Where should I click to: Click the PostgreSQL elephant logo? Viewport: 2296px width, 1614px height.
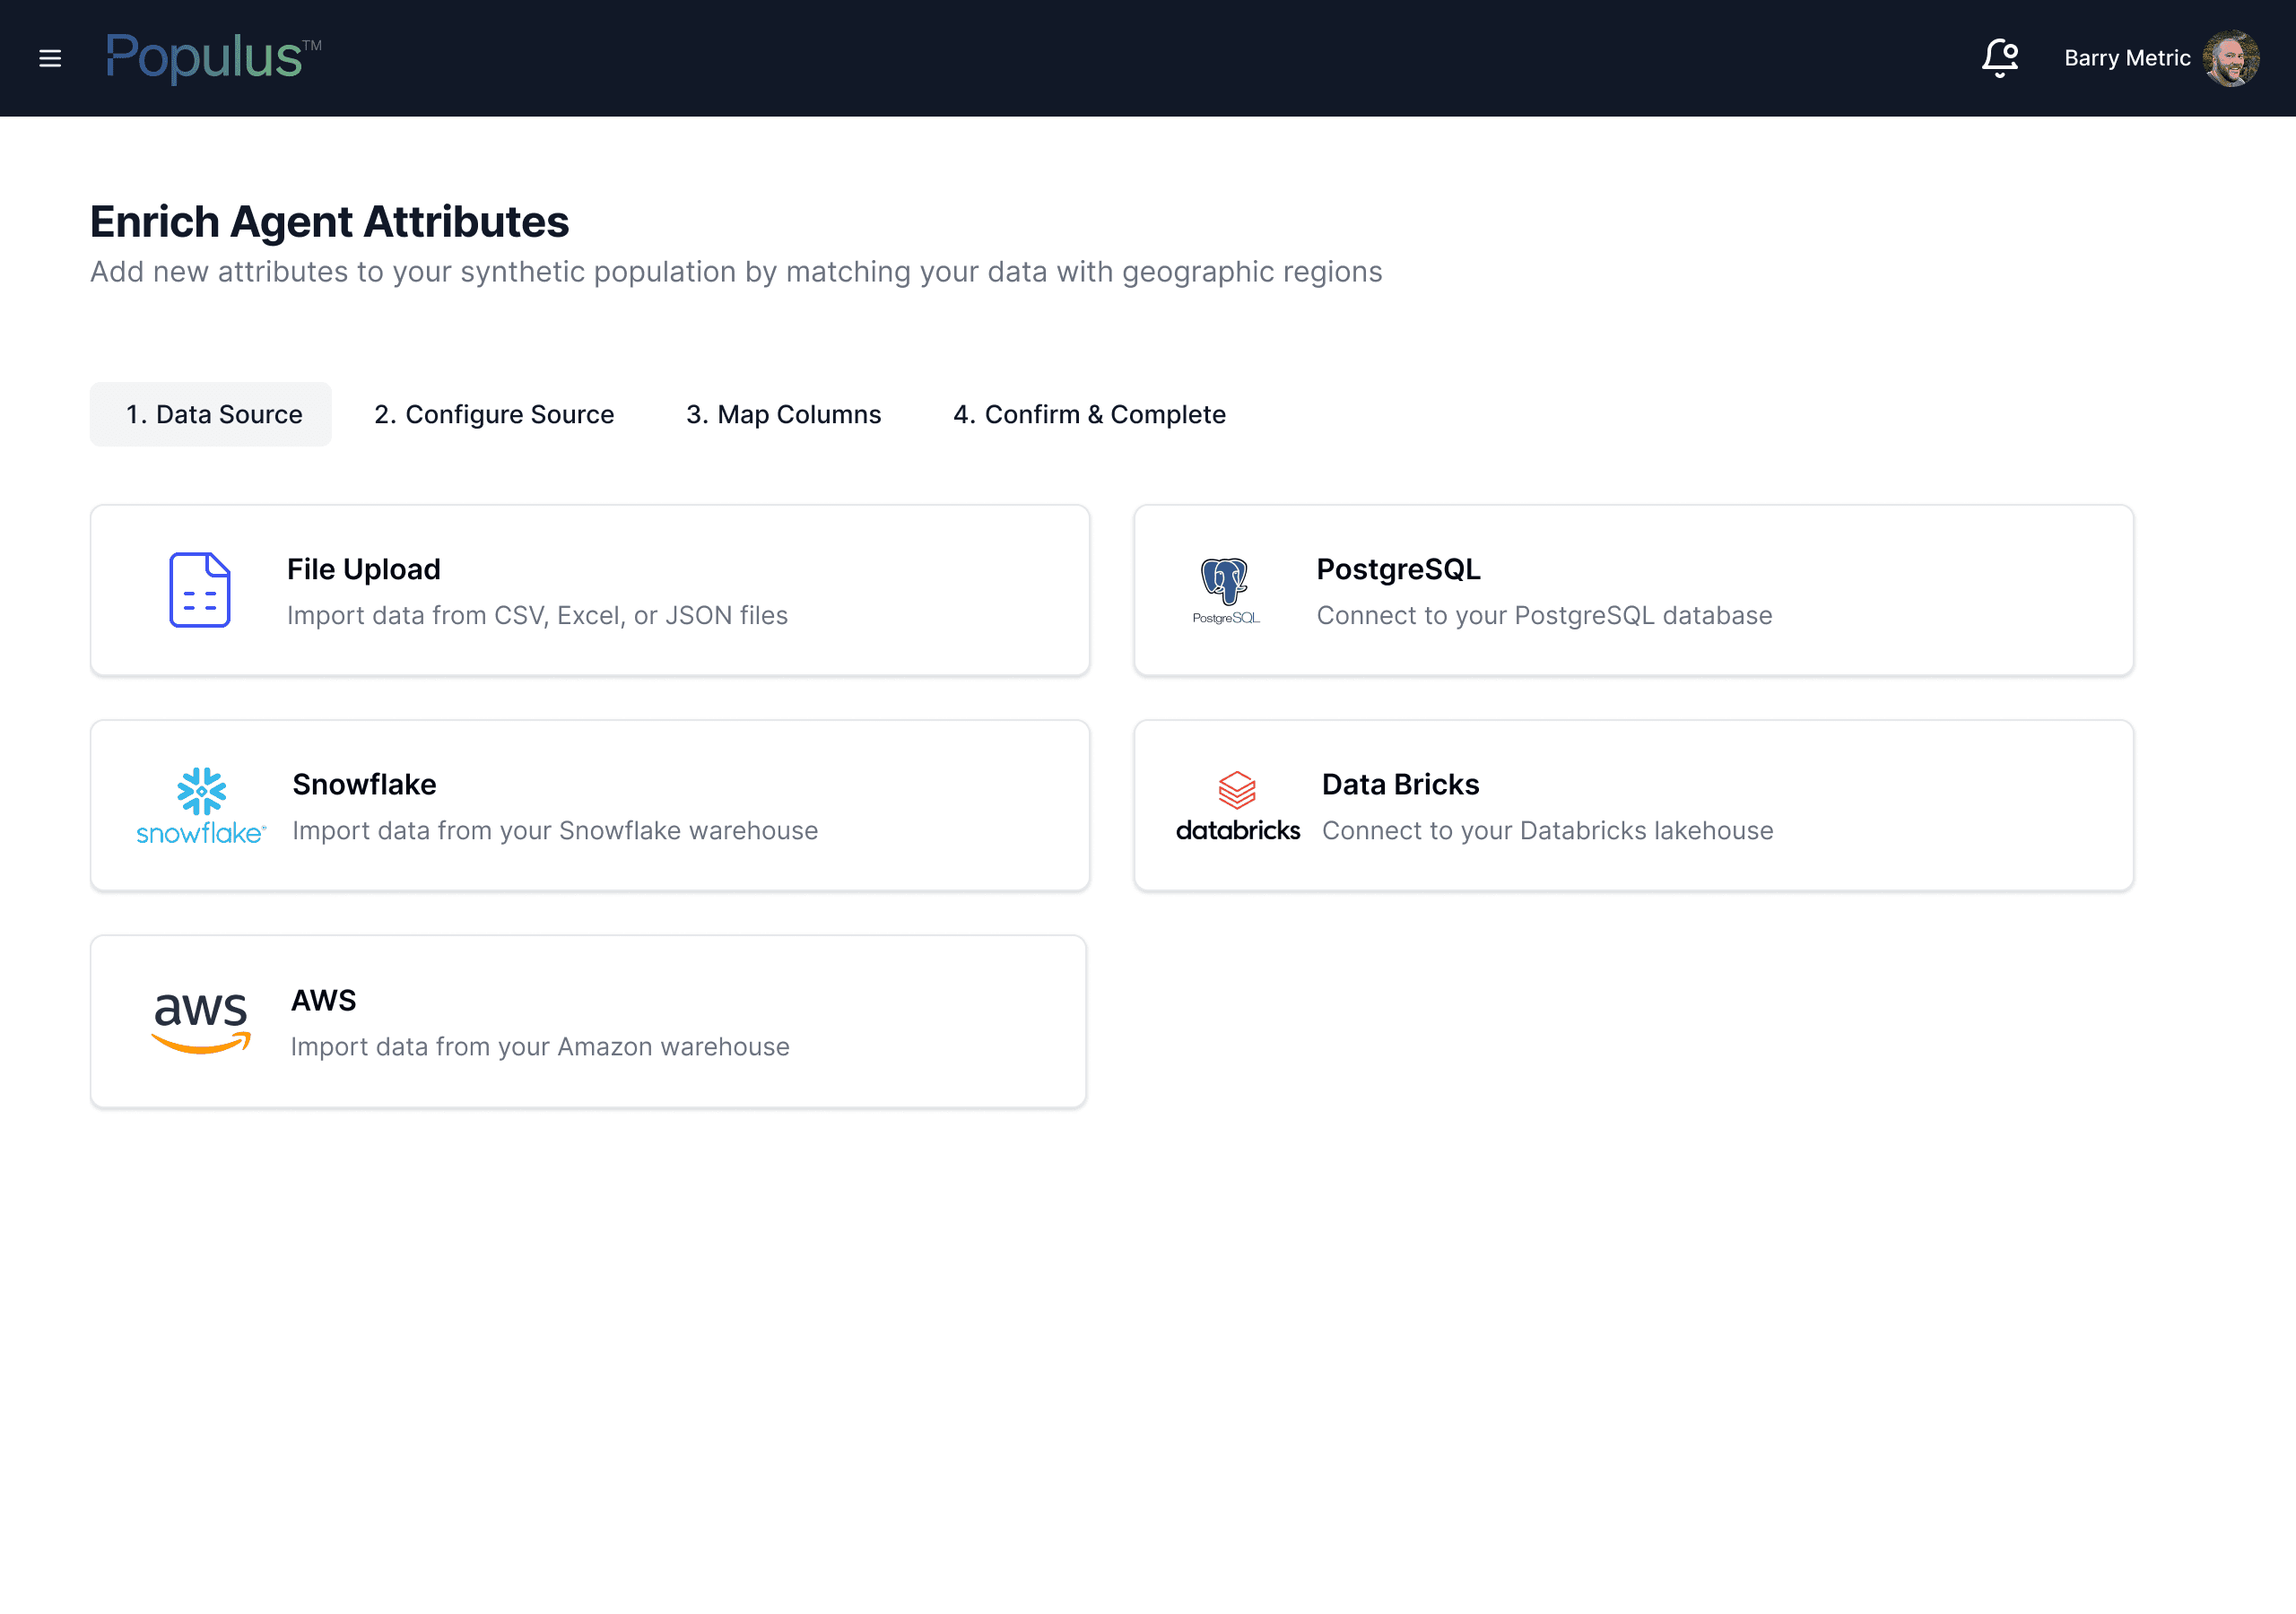coord(1225,590)
